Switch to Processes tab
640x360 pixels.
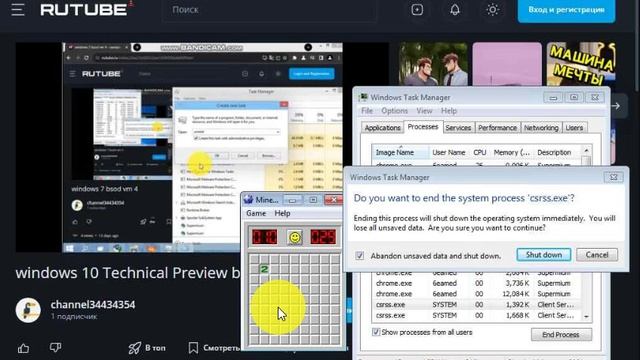coord(423,127)
